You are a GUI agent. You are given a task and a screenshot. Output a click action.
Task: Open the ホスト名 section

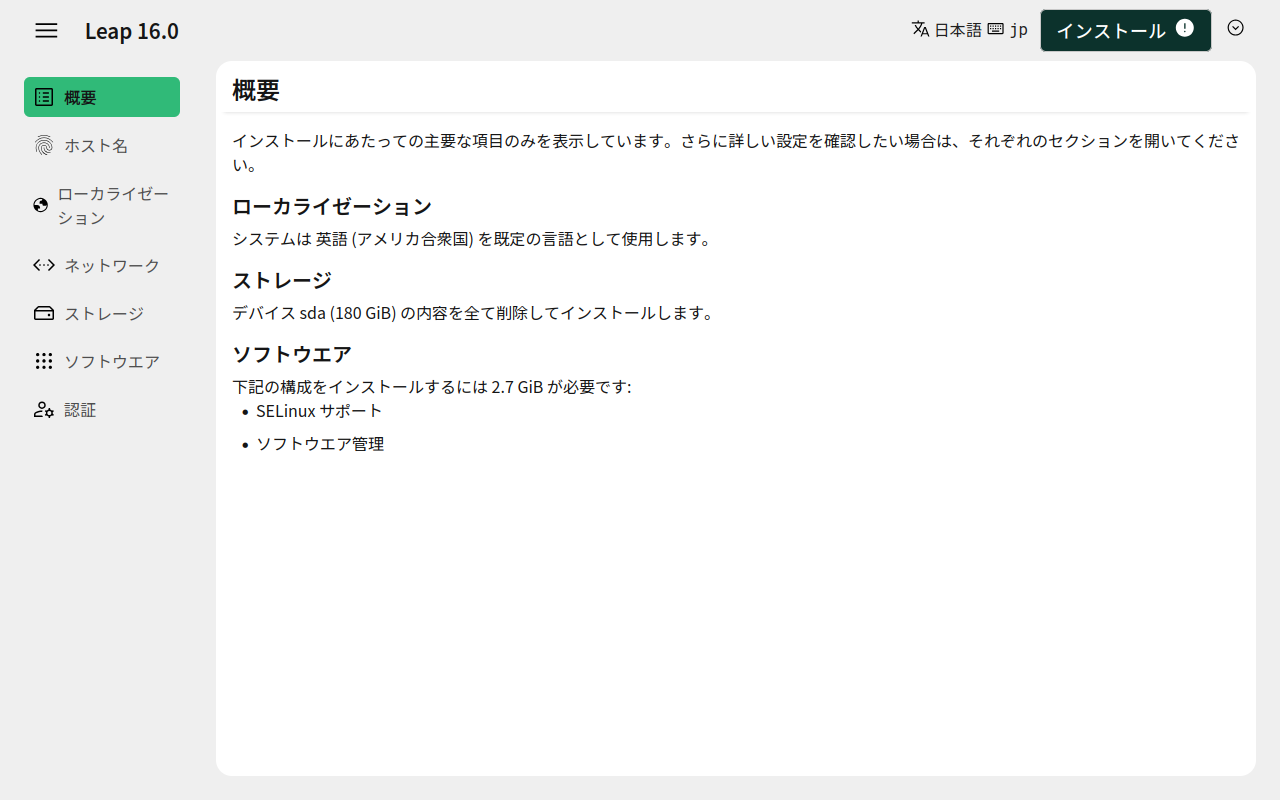[x=102, y=145]
